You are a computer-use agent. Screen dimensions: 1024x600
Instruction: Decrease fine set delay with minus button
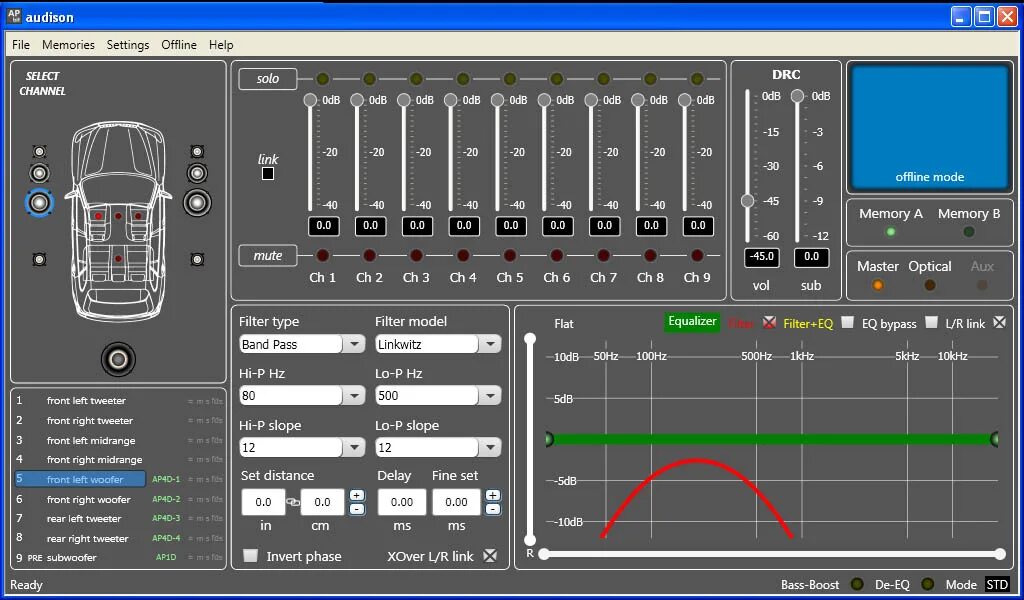[x=493, y=509]
